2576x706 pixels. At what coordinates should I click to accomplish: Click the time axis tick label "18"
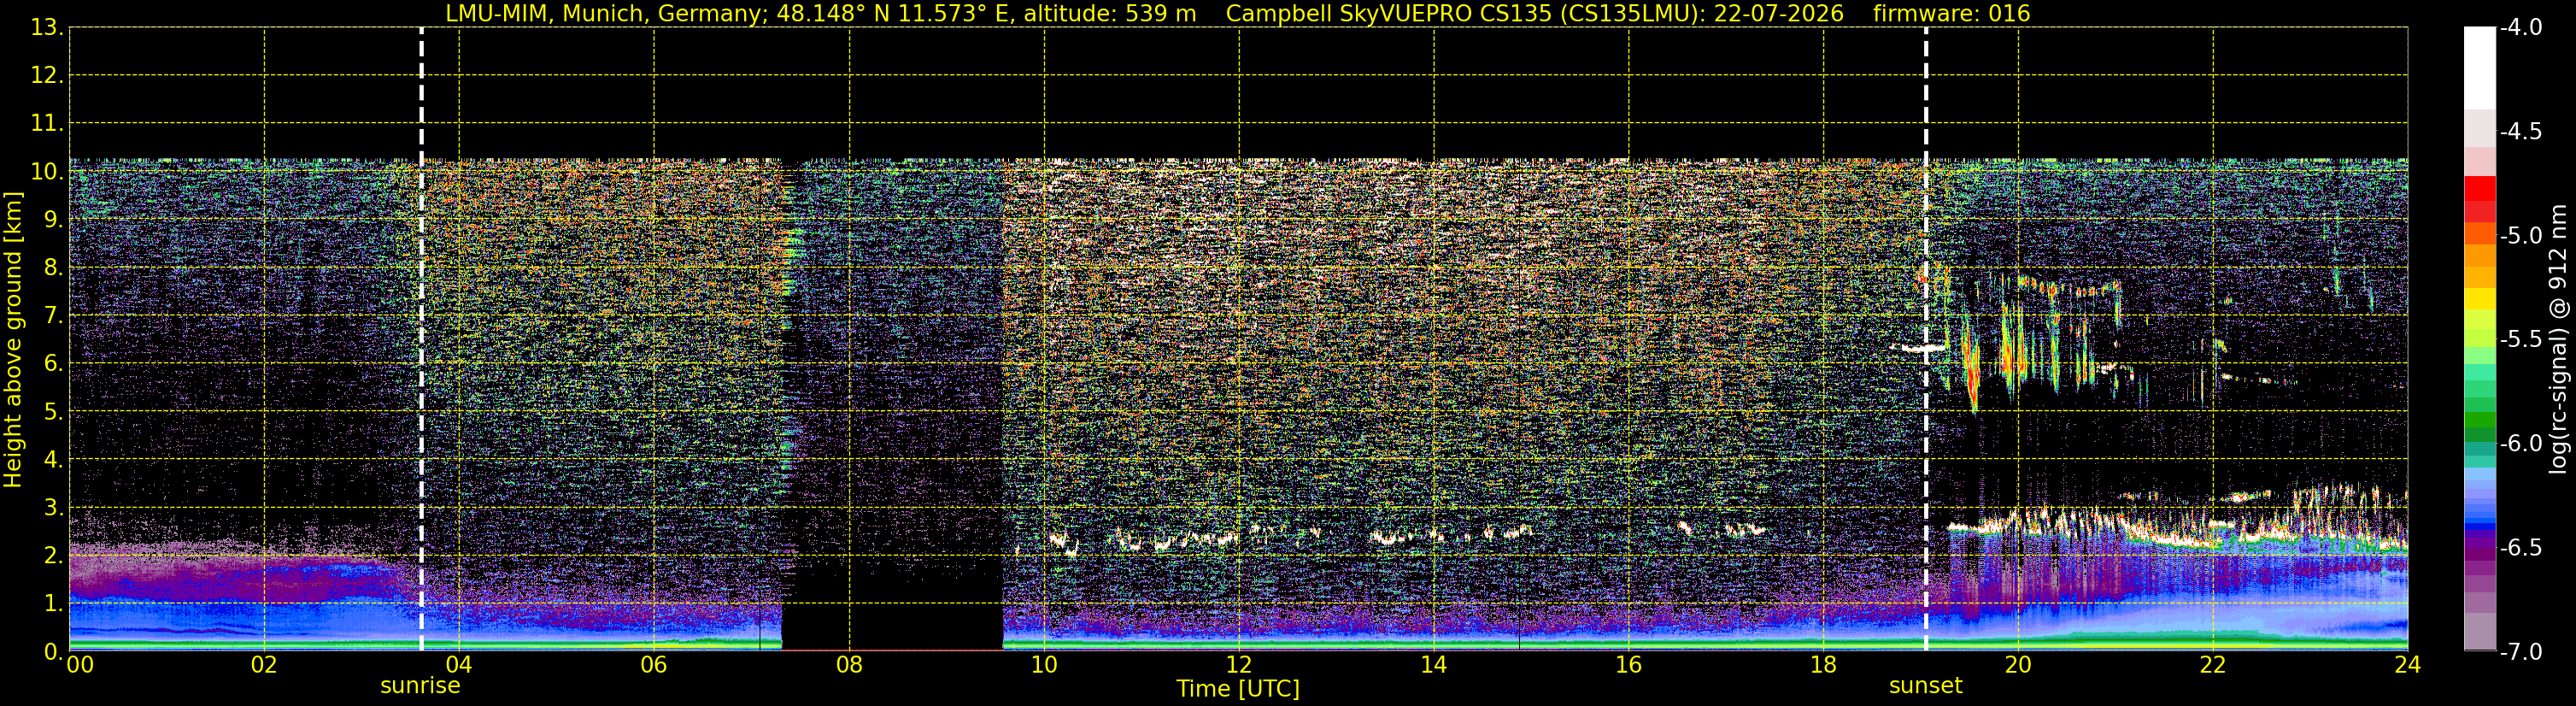point(1823,665)
